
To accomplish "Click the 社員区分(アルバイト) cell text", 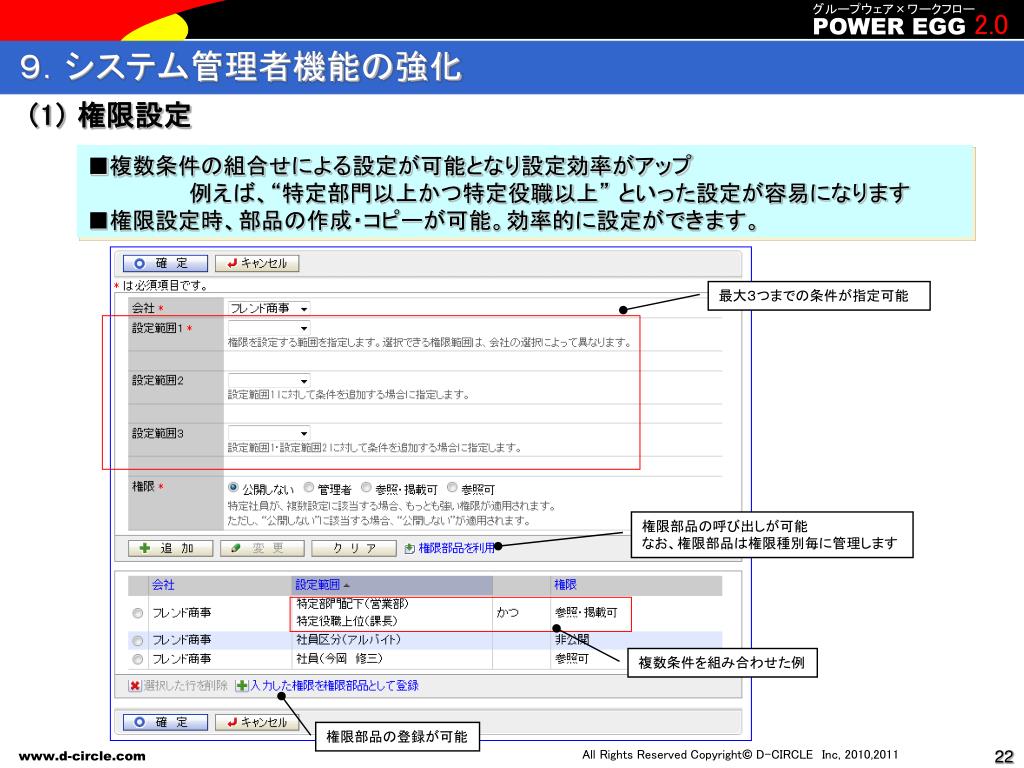I will click(348, 640).
